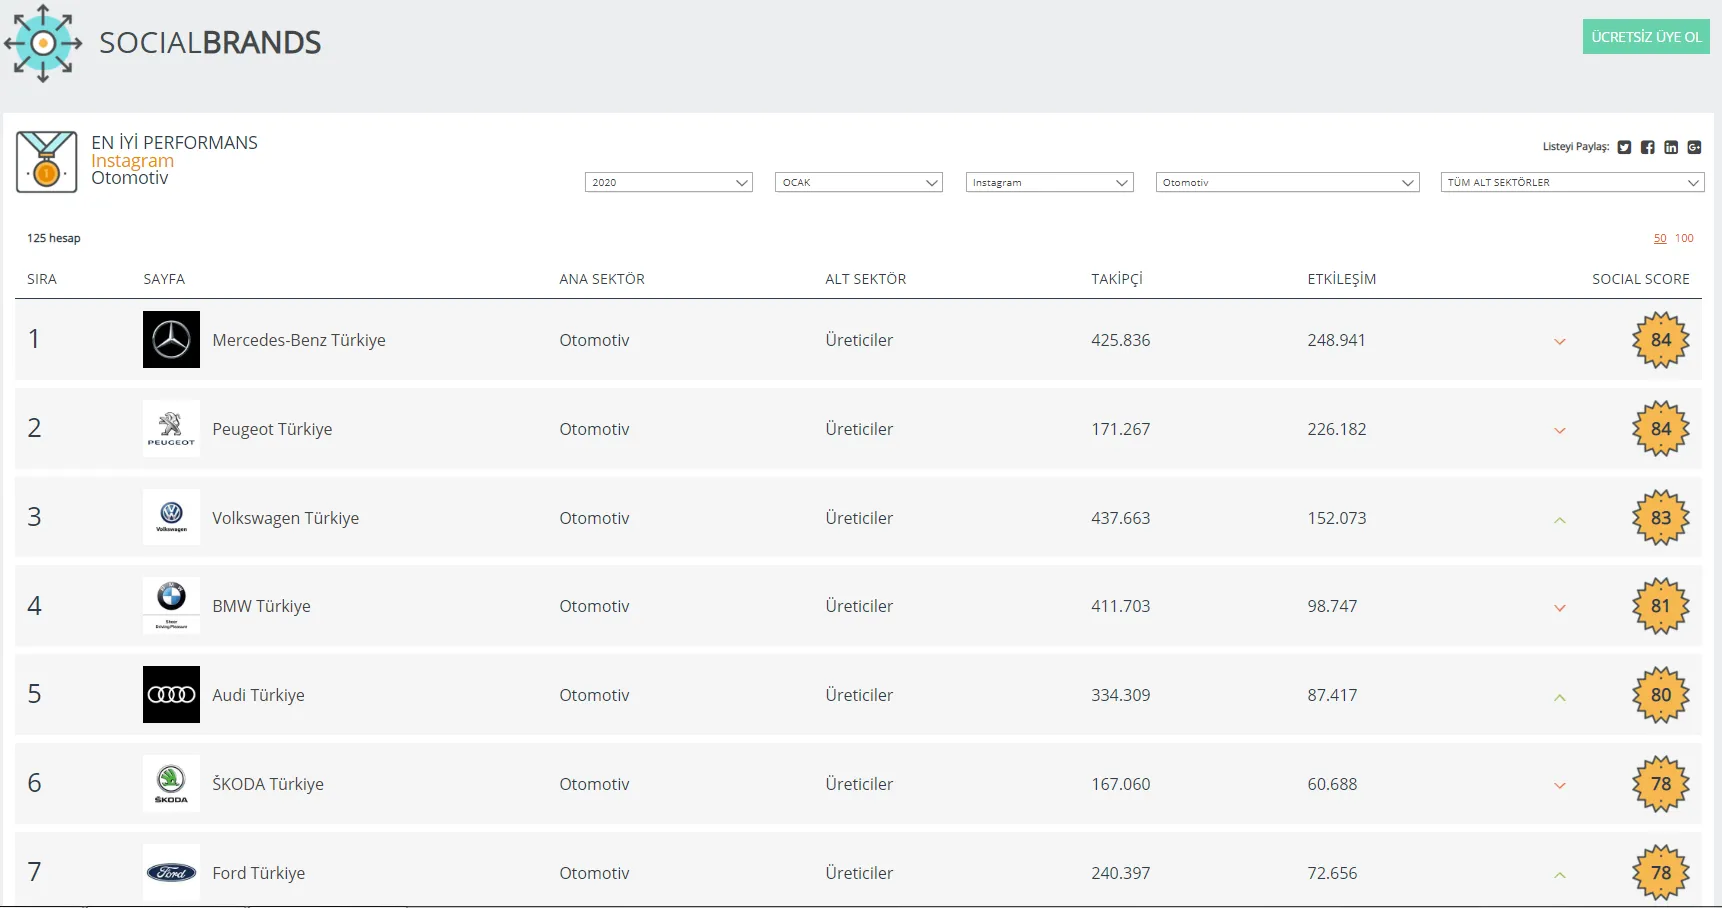The height and width of the screenshot is (908, 1722).
Task: Show 100 accounts per page
Action: point(1684,238)
